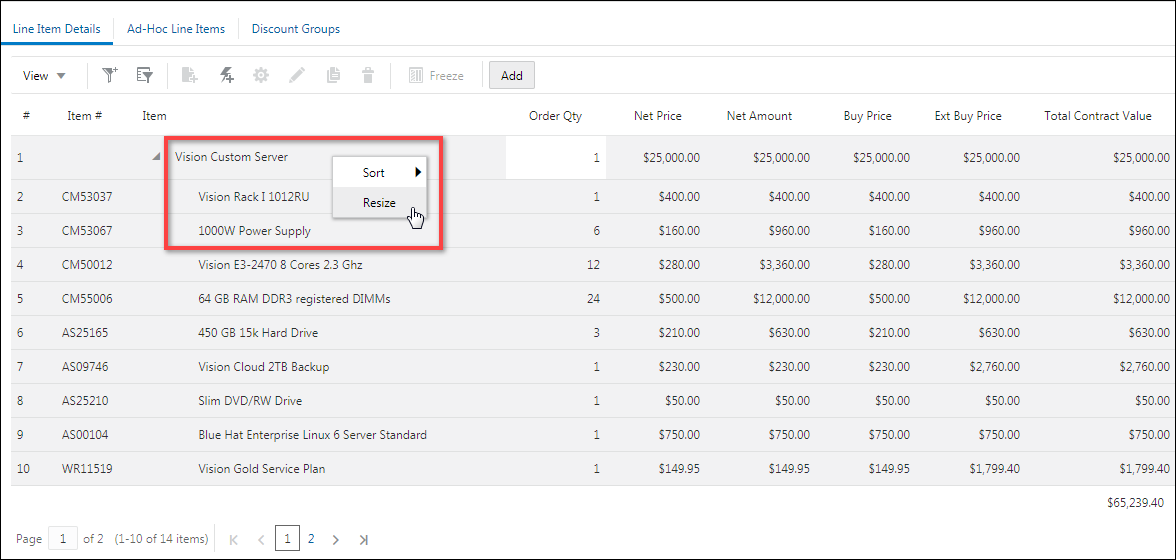
Task: Click the filter table rows icon
Action: (x=144, y=75)
